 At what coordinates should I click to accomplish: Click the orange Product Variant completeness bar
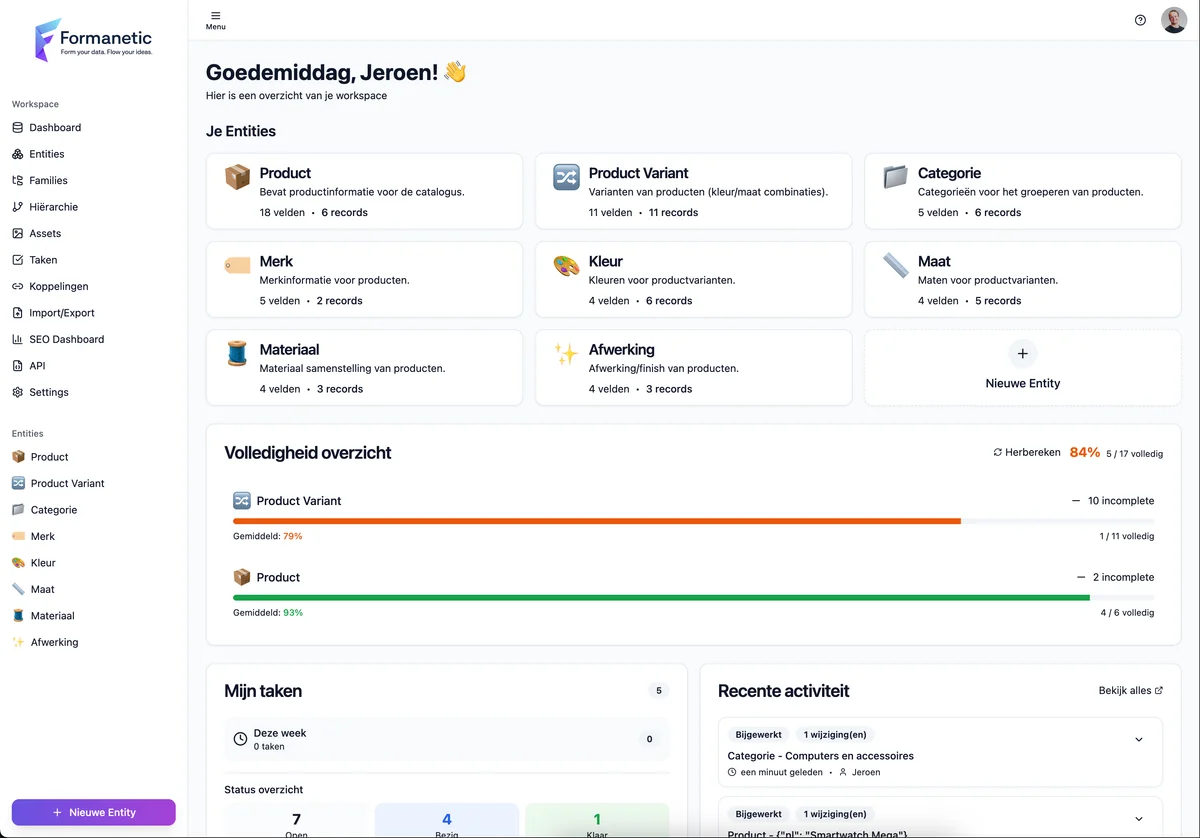596,520
